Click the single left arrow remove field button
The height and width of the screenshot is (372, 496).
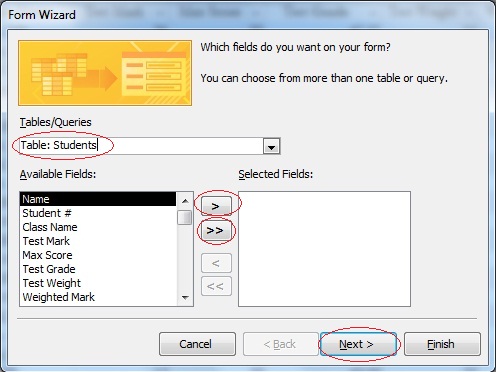point(216,263)
